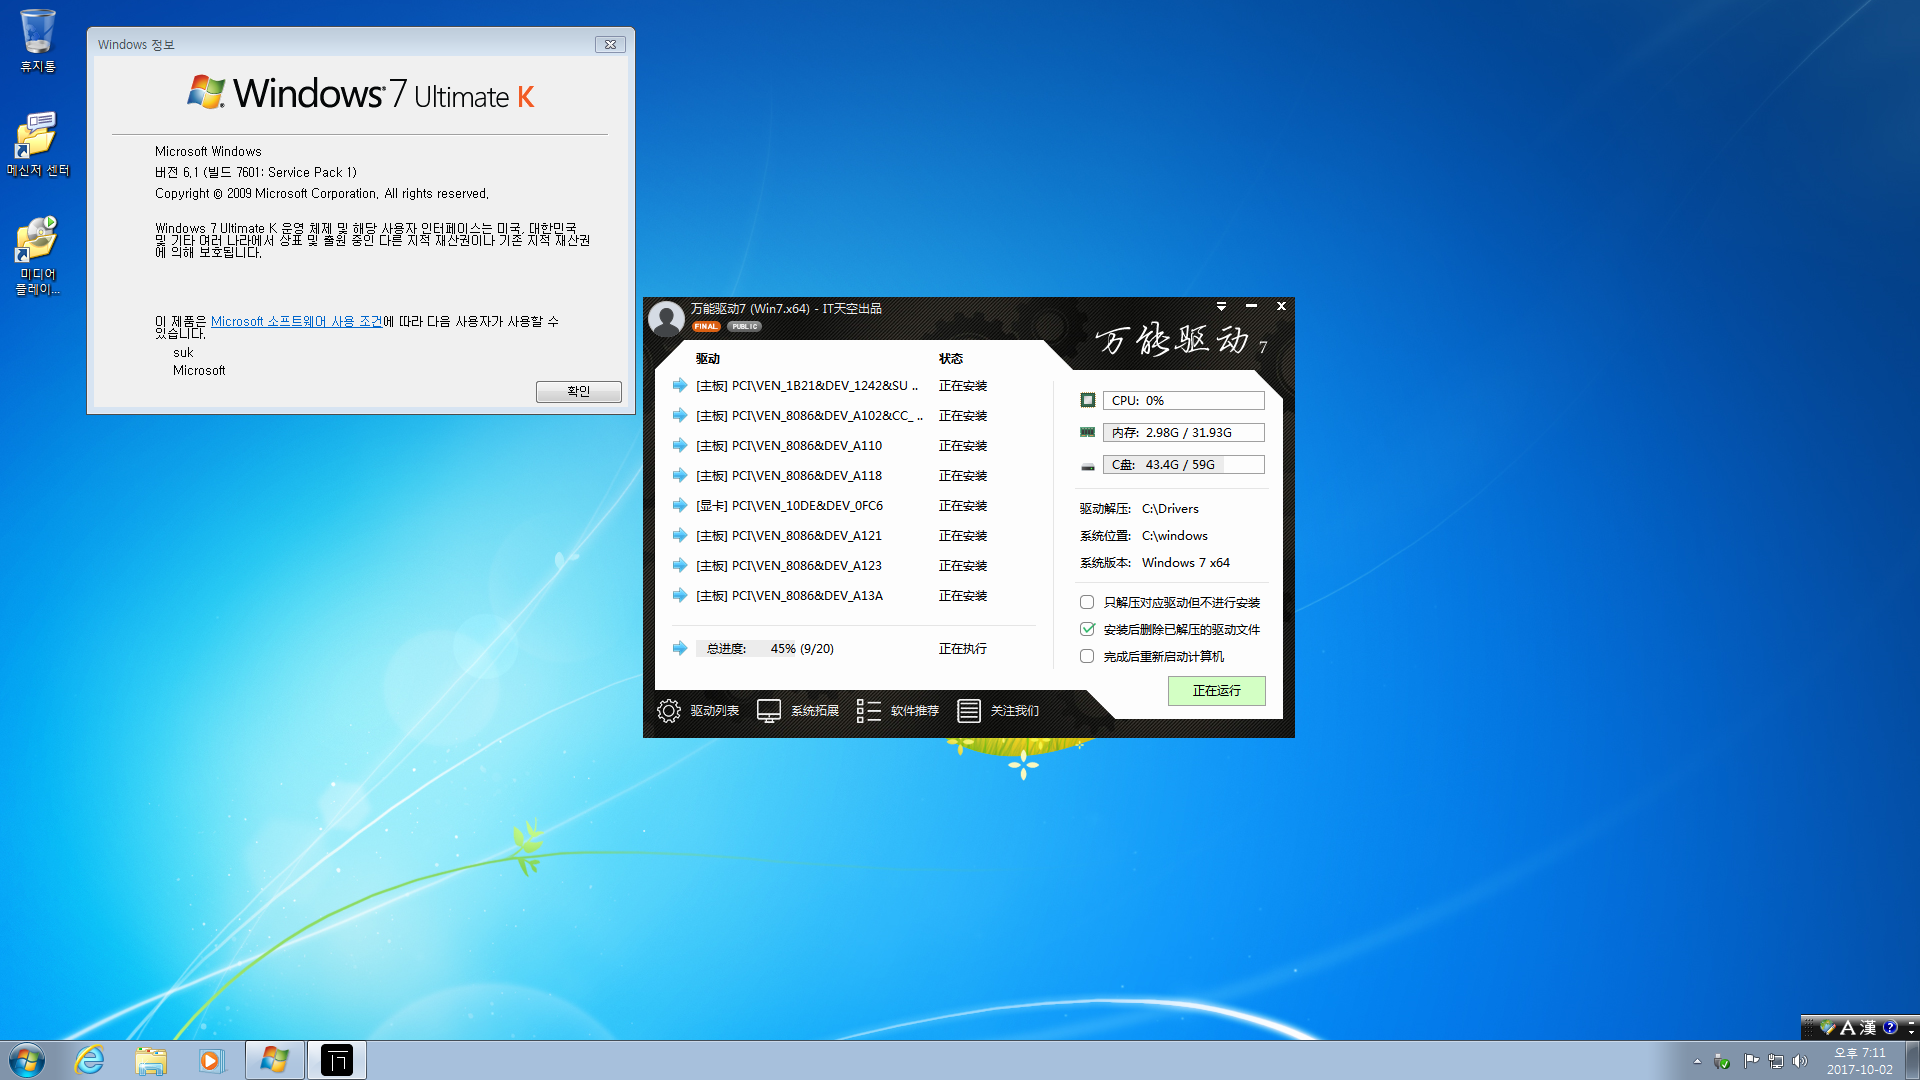The height and width of the screenshot is (1080, 1920).
Task: Open Windows Media Player on taskbar
Action: [211, 1060]
